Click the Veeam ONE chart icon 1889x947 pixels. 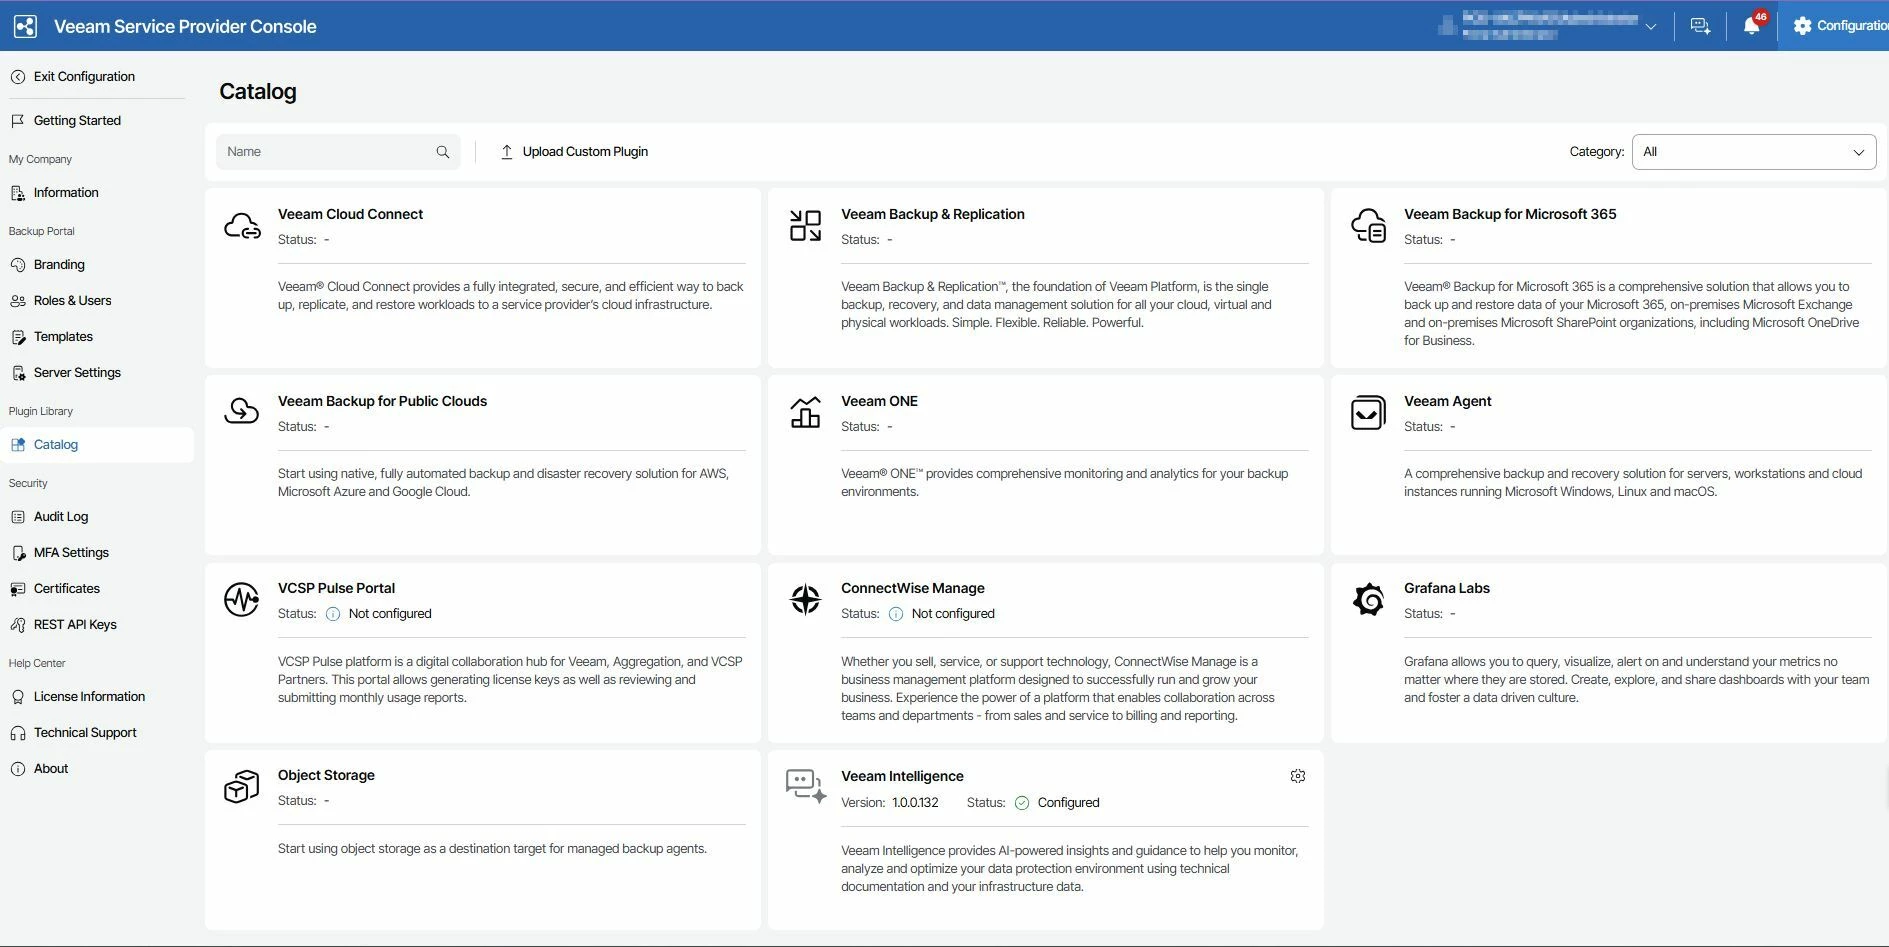[x=805, y=412]
